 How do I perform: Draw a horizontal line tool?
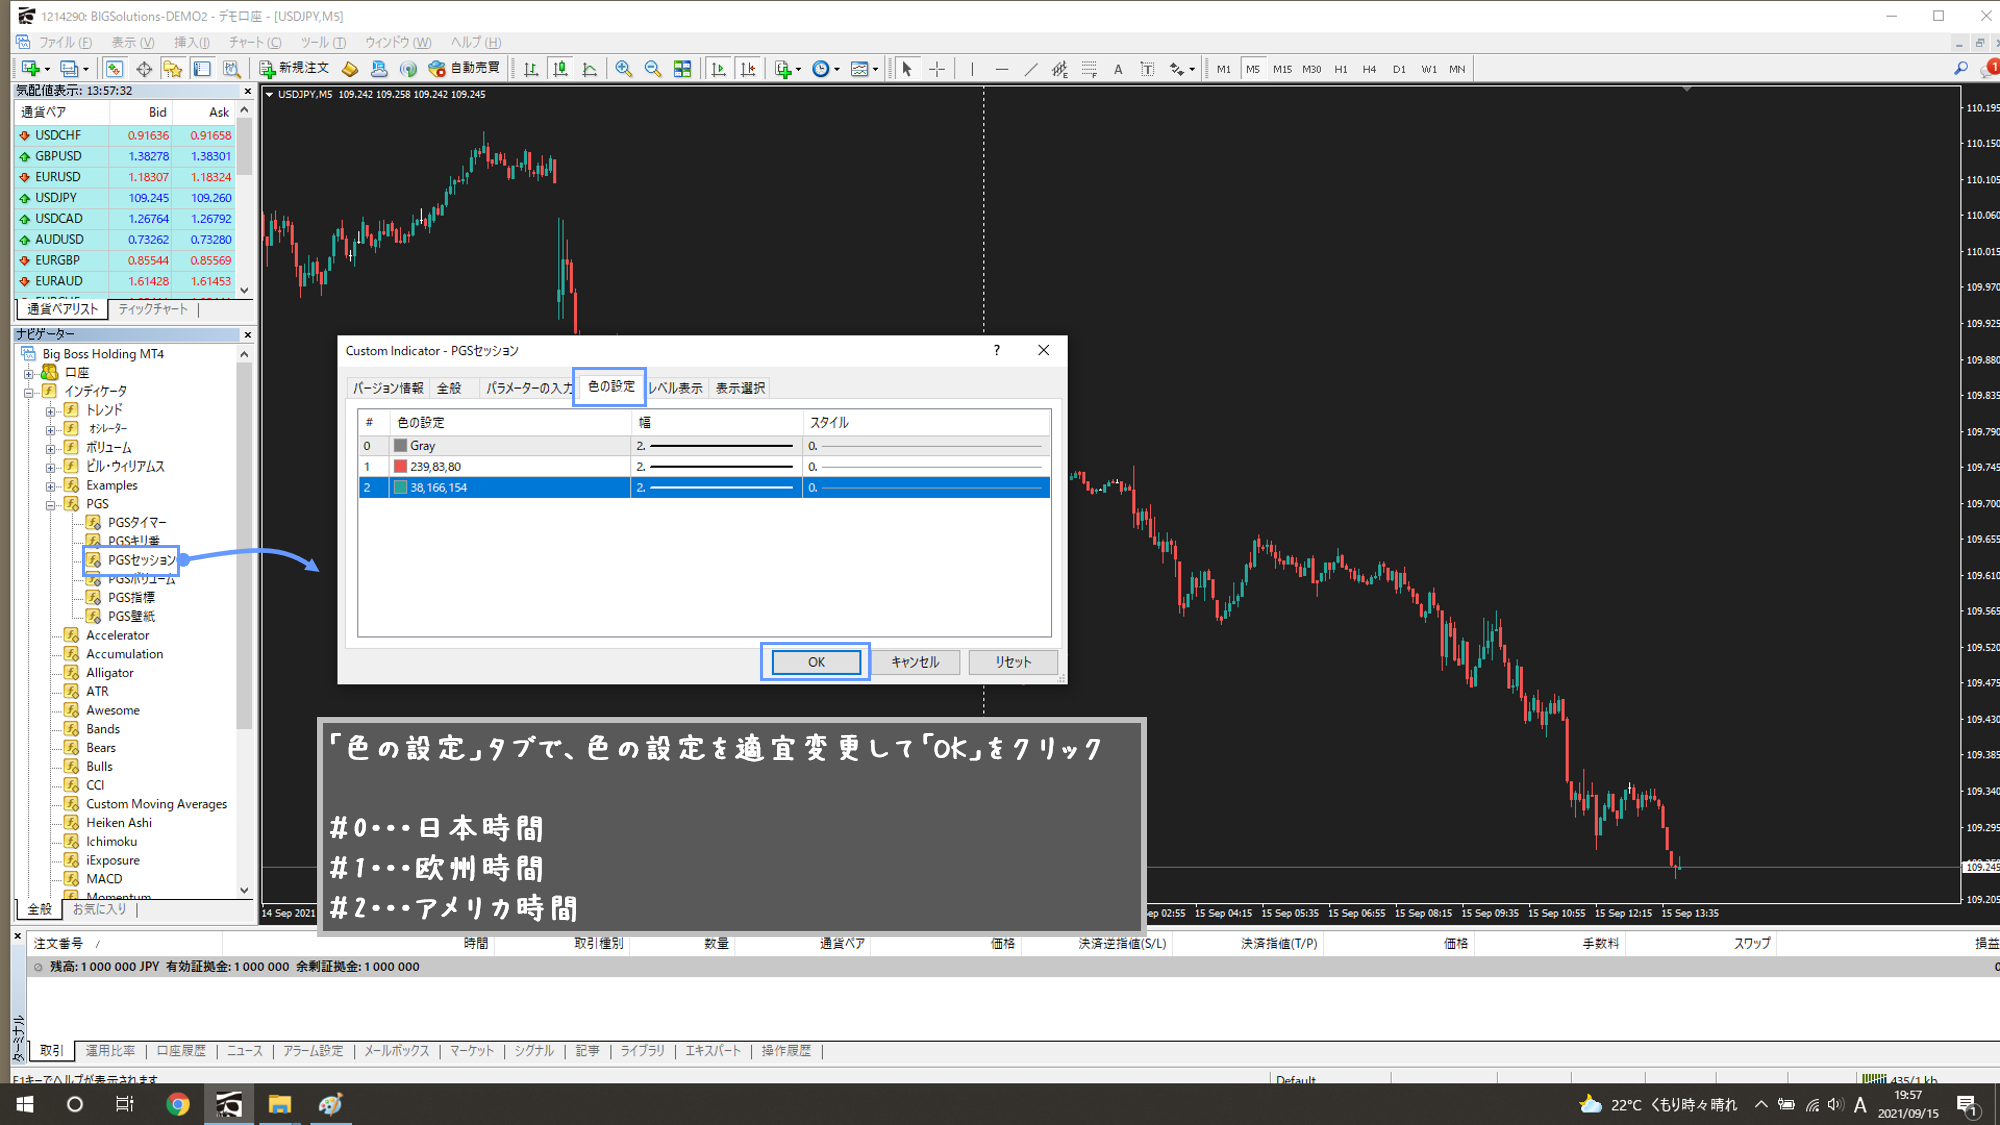[x=1001, y=69]
